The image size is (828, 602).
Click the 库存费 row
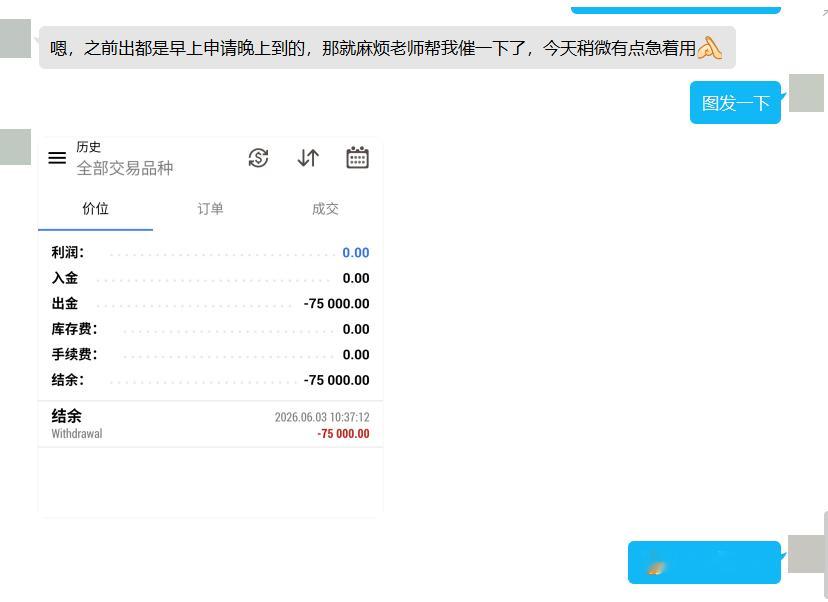click(210, 329)
